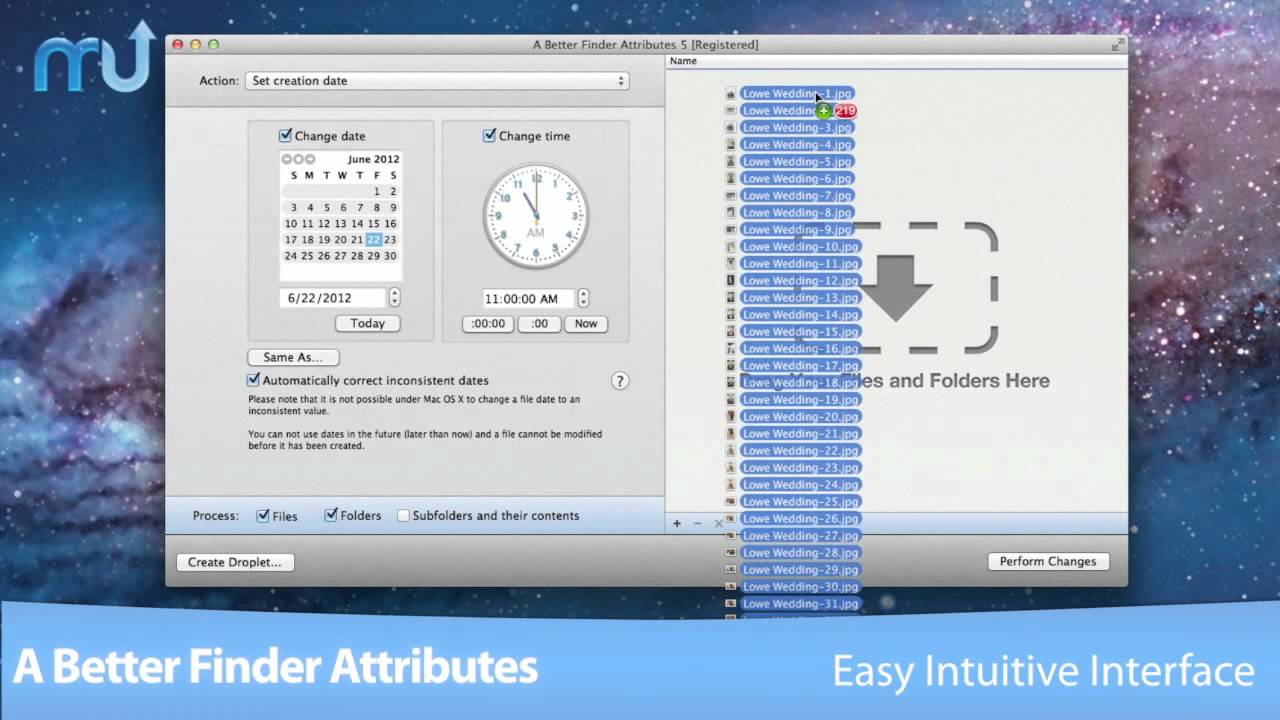Click the Same As... button

[x=293, y=357]
